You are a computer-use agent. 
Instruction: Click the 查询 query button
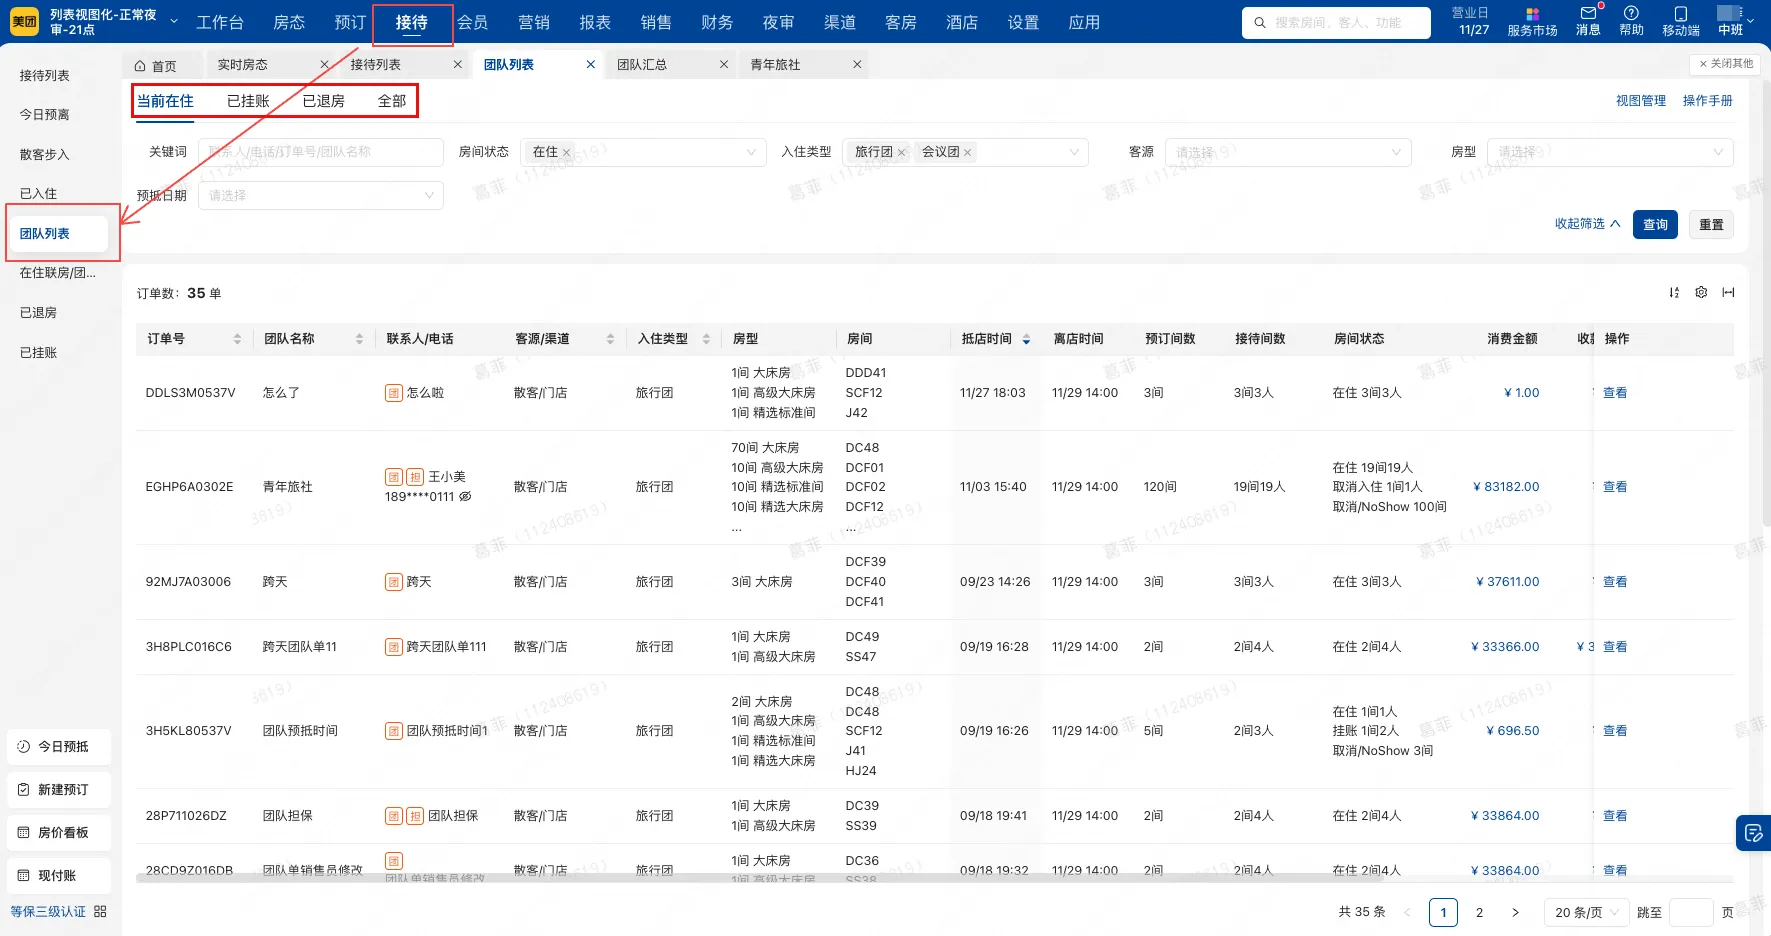(x=1655, y=224)
